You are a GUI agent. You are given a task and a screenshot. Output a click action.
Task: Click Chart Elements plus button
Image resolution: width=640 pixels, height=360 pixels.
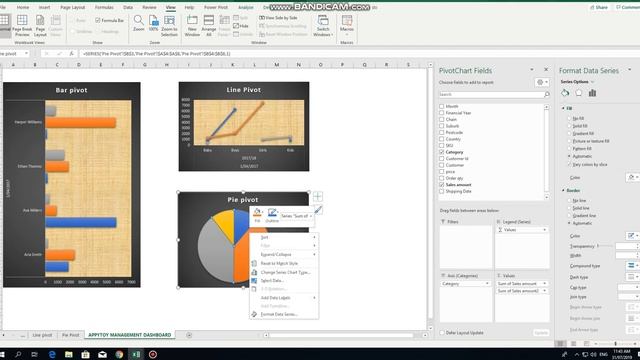[318, 196]
